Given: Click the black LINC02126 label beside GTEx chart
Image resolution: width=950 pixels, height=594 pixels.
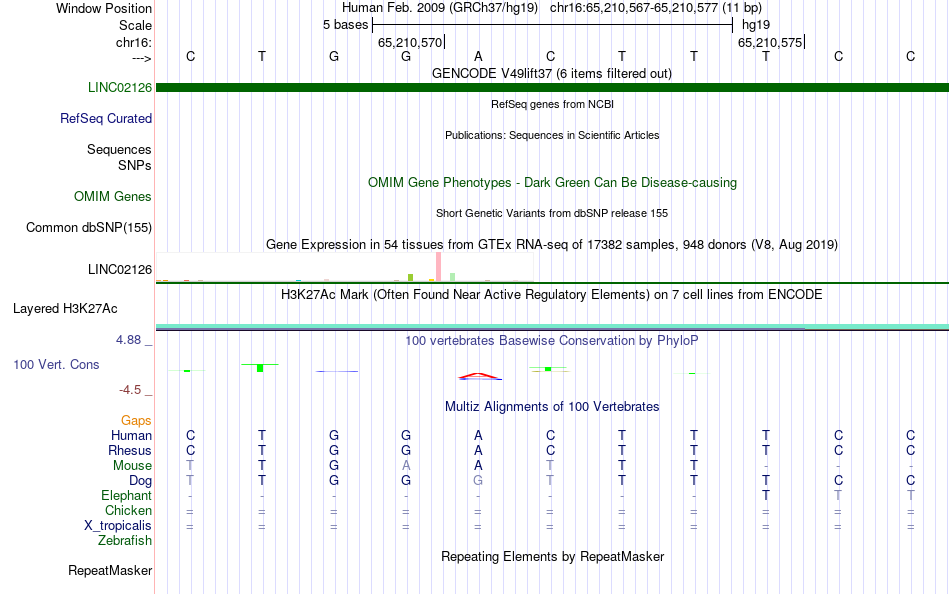Looking at the screenshot, I should coord(119,269).
